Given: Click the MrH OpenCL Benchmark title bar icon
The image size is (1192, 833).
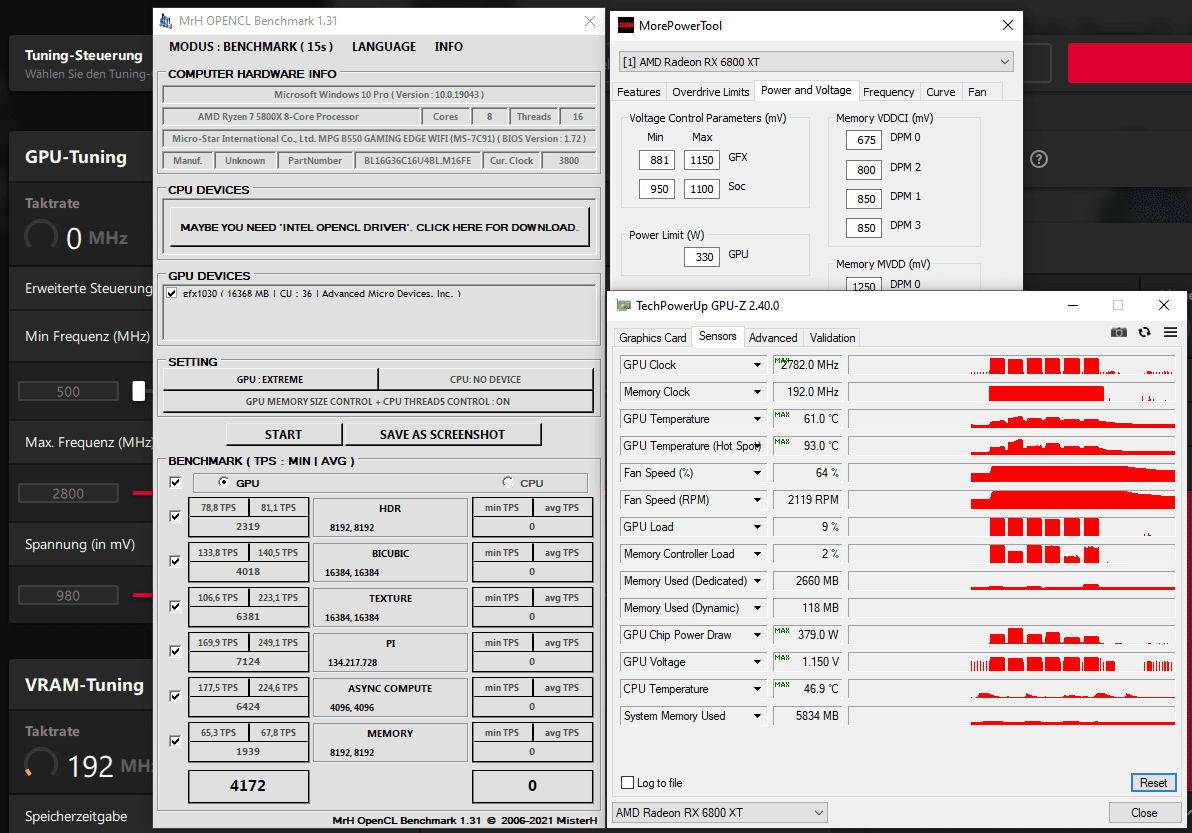Looking at the screenshot, I should point(166,21).
